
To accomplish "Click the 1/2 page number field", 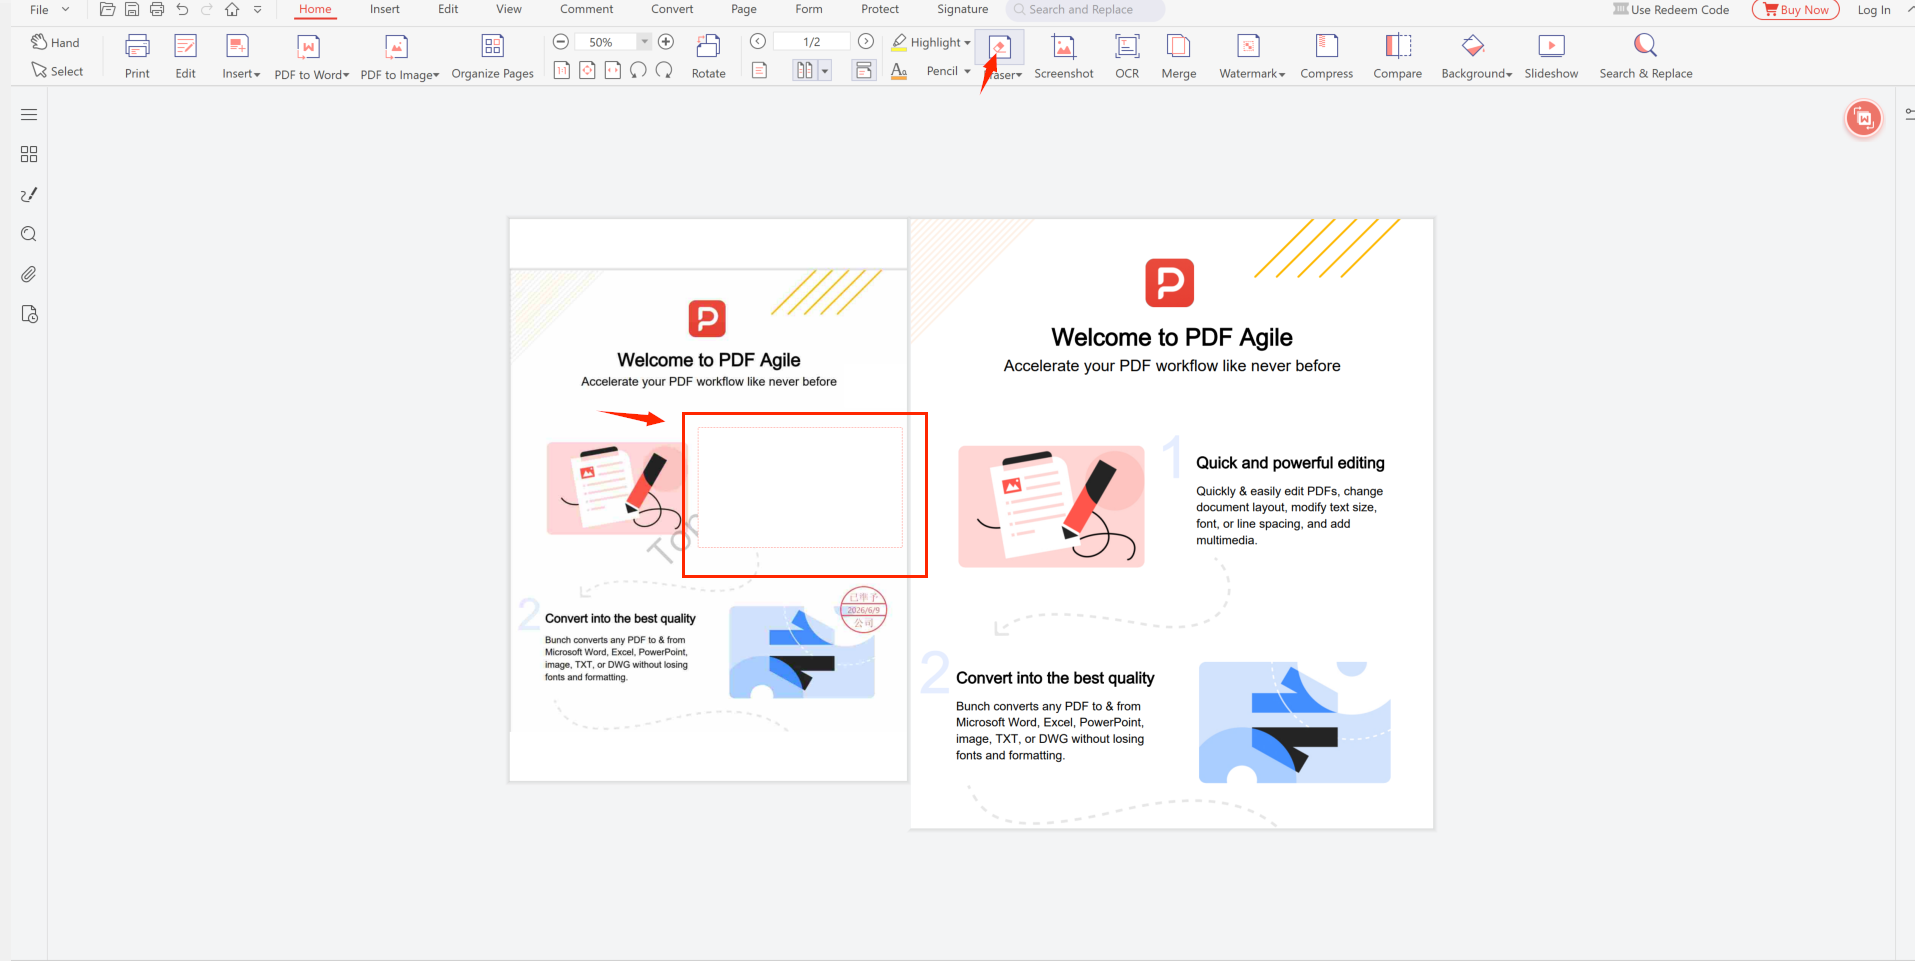I will click(812, 42).
